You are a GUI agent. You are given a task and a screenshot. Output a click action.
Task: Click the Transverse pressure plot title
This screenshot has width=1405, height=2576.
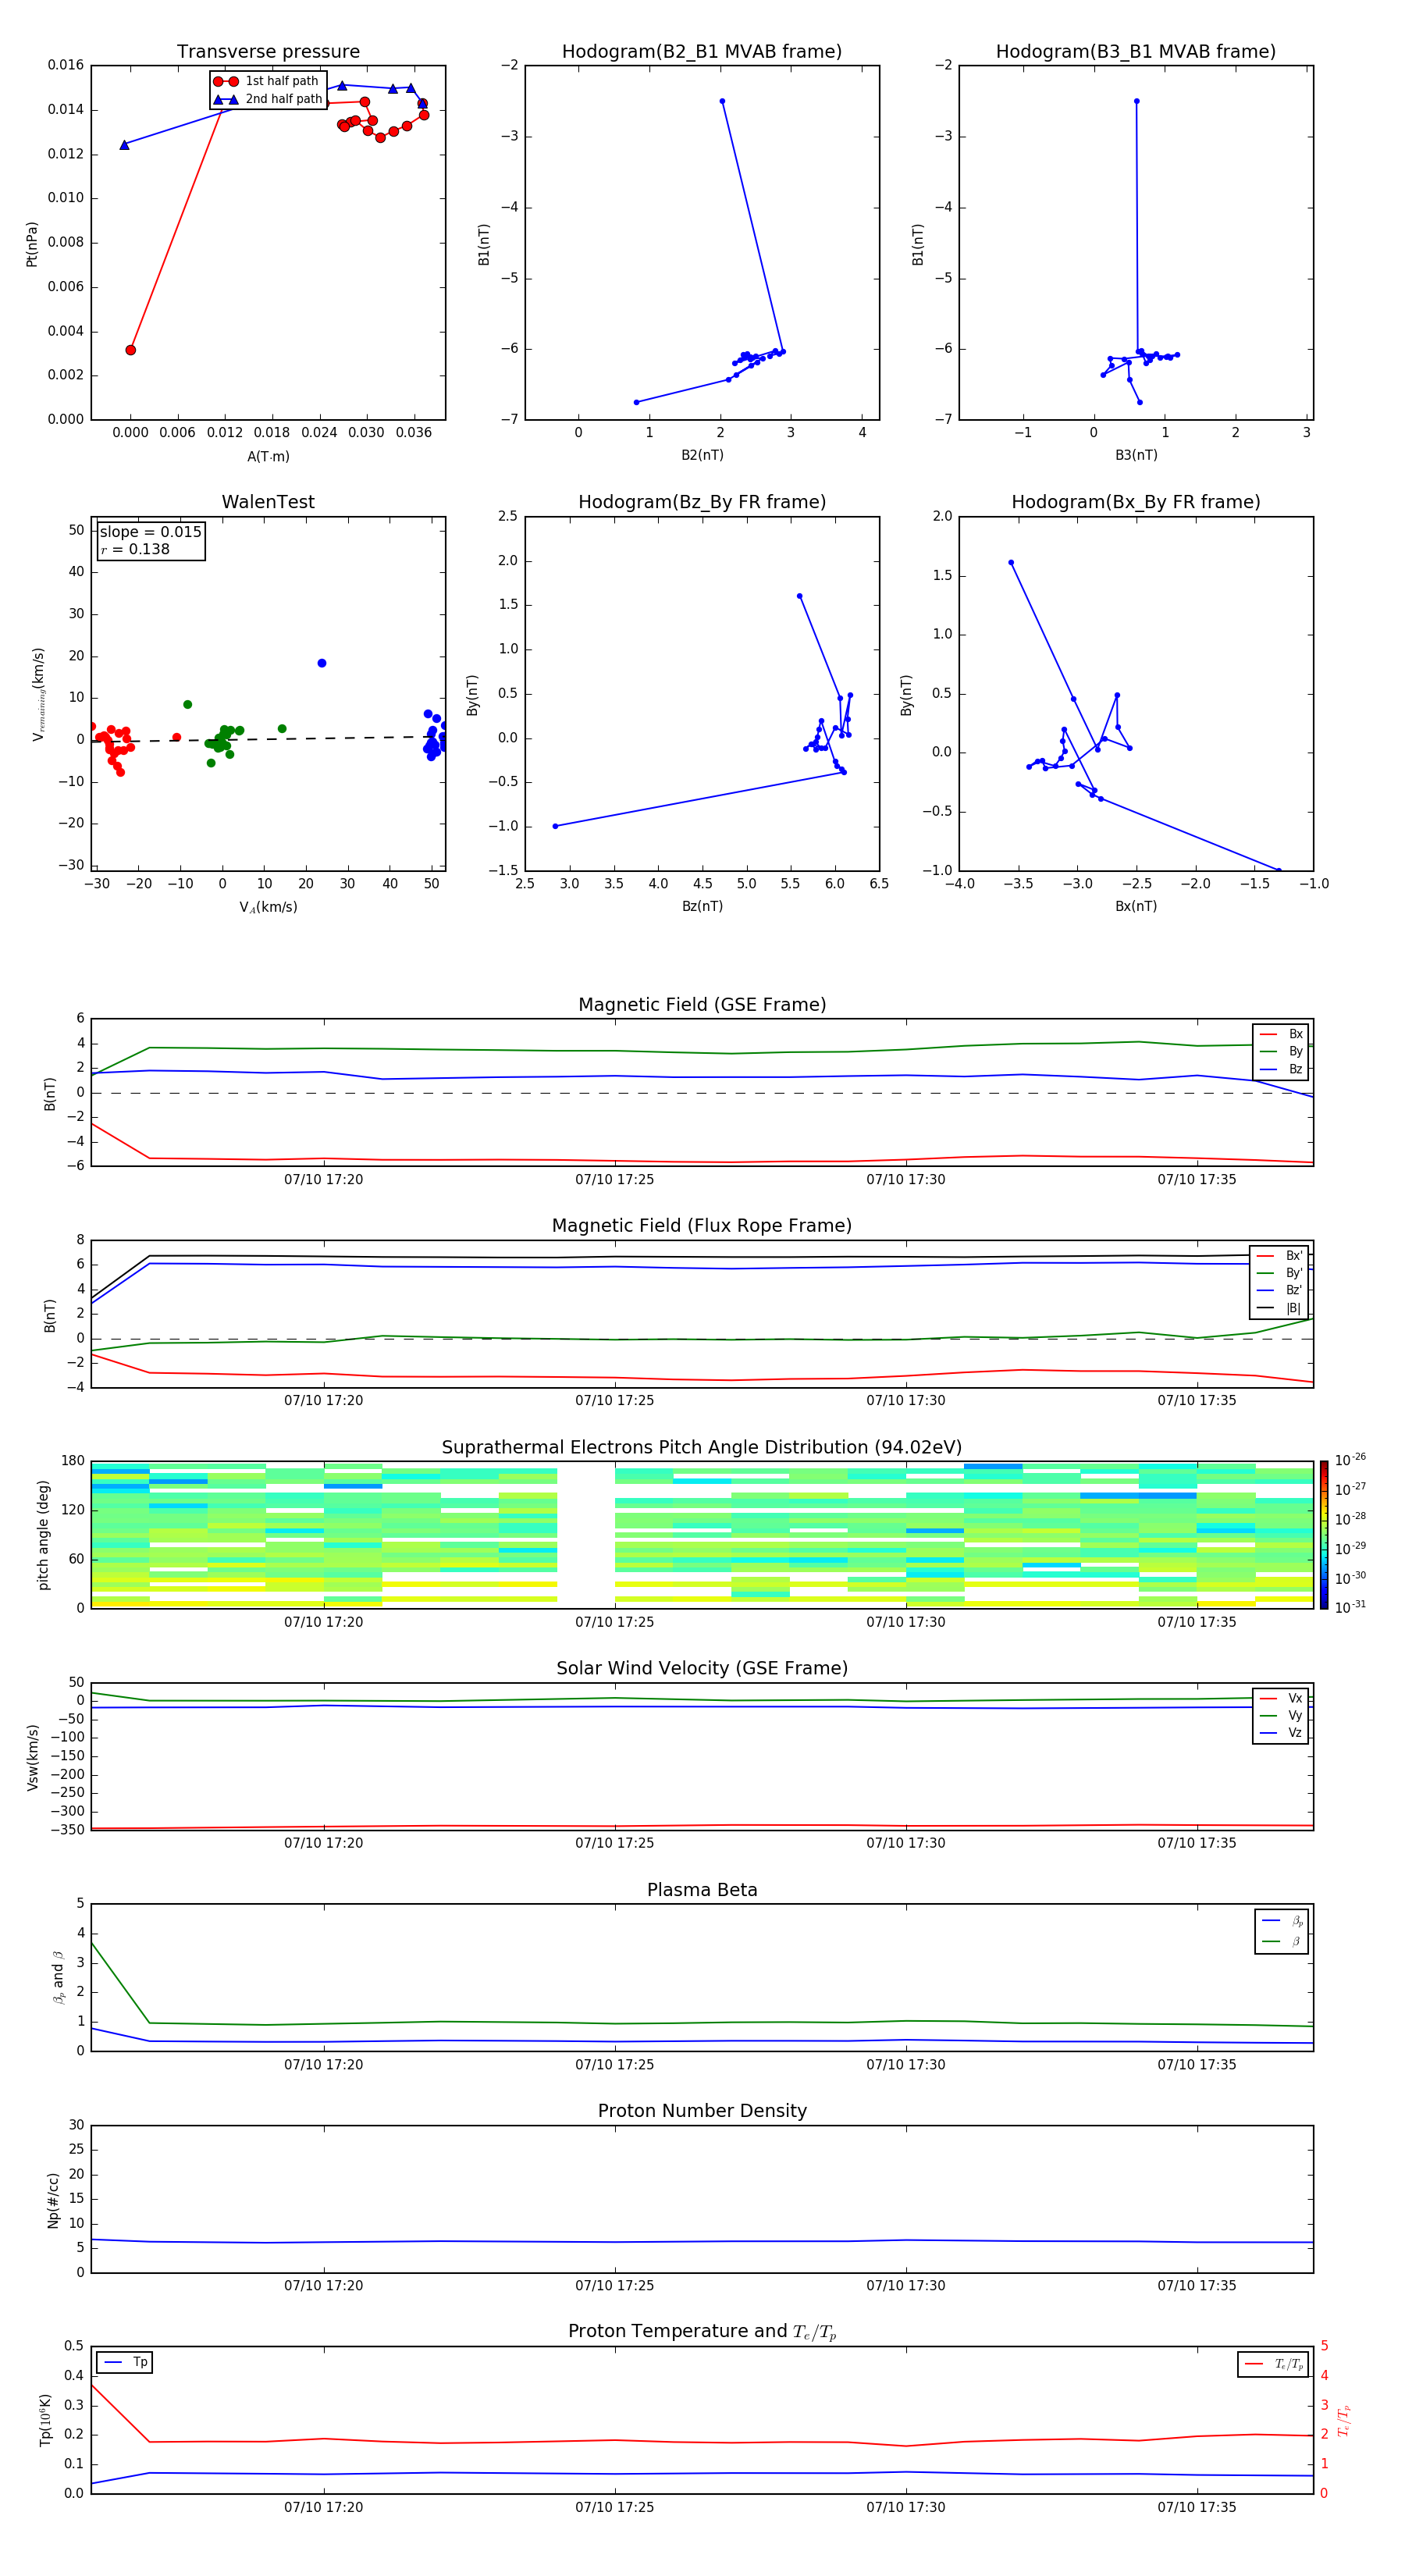click(268, 52)
